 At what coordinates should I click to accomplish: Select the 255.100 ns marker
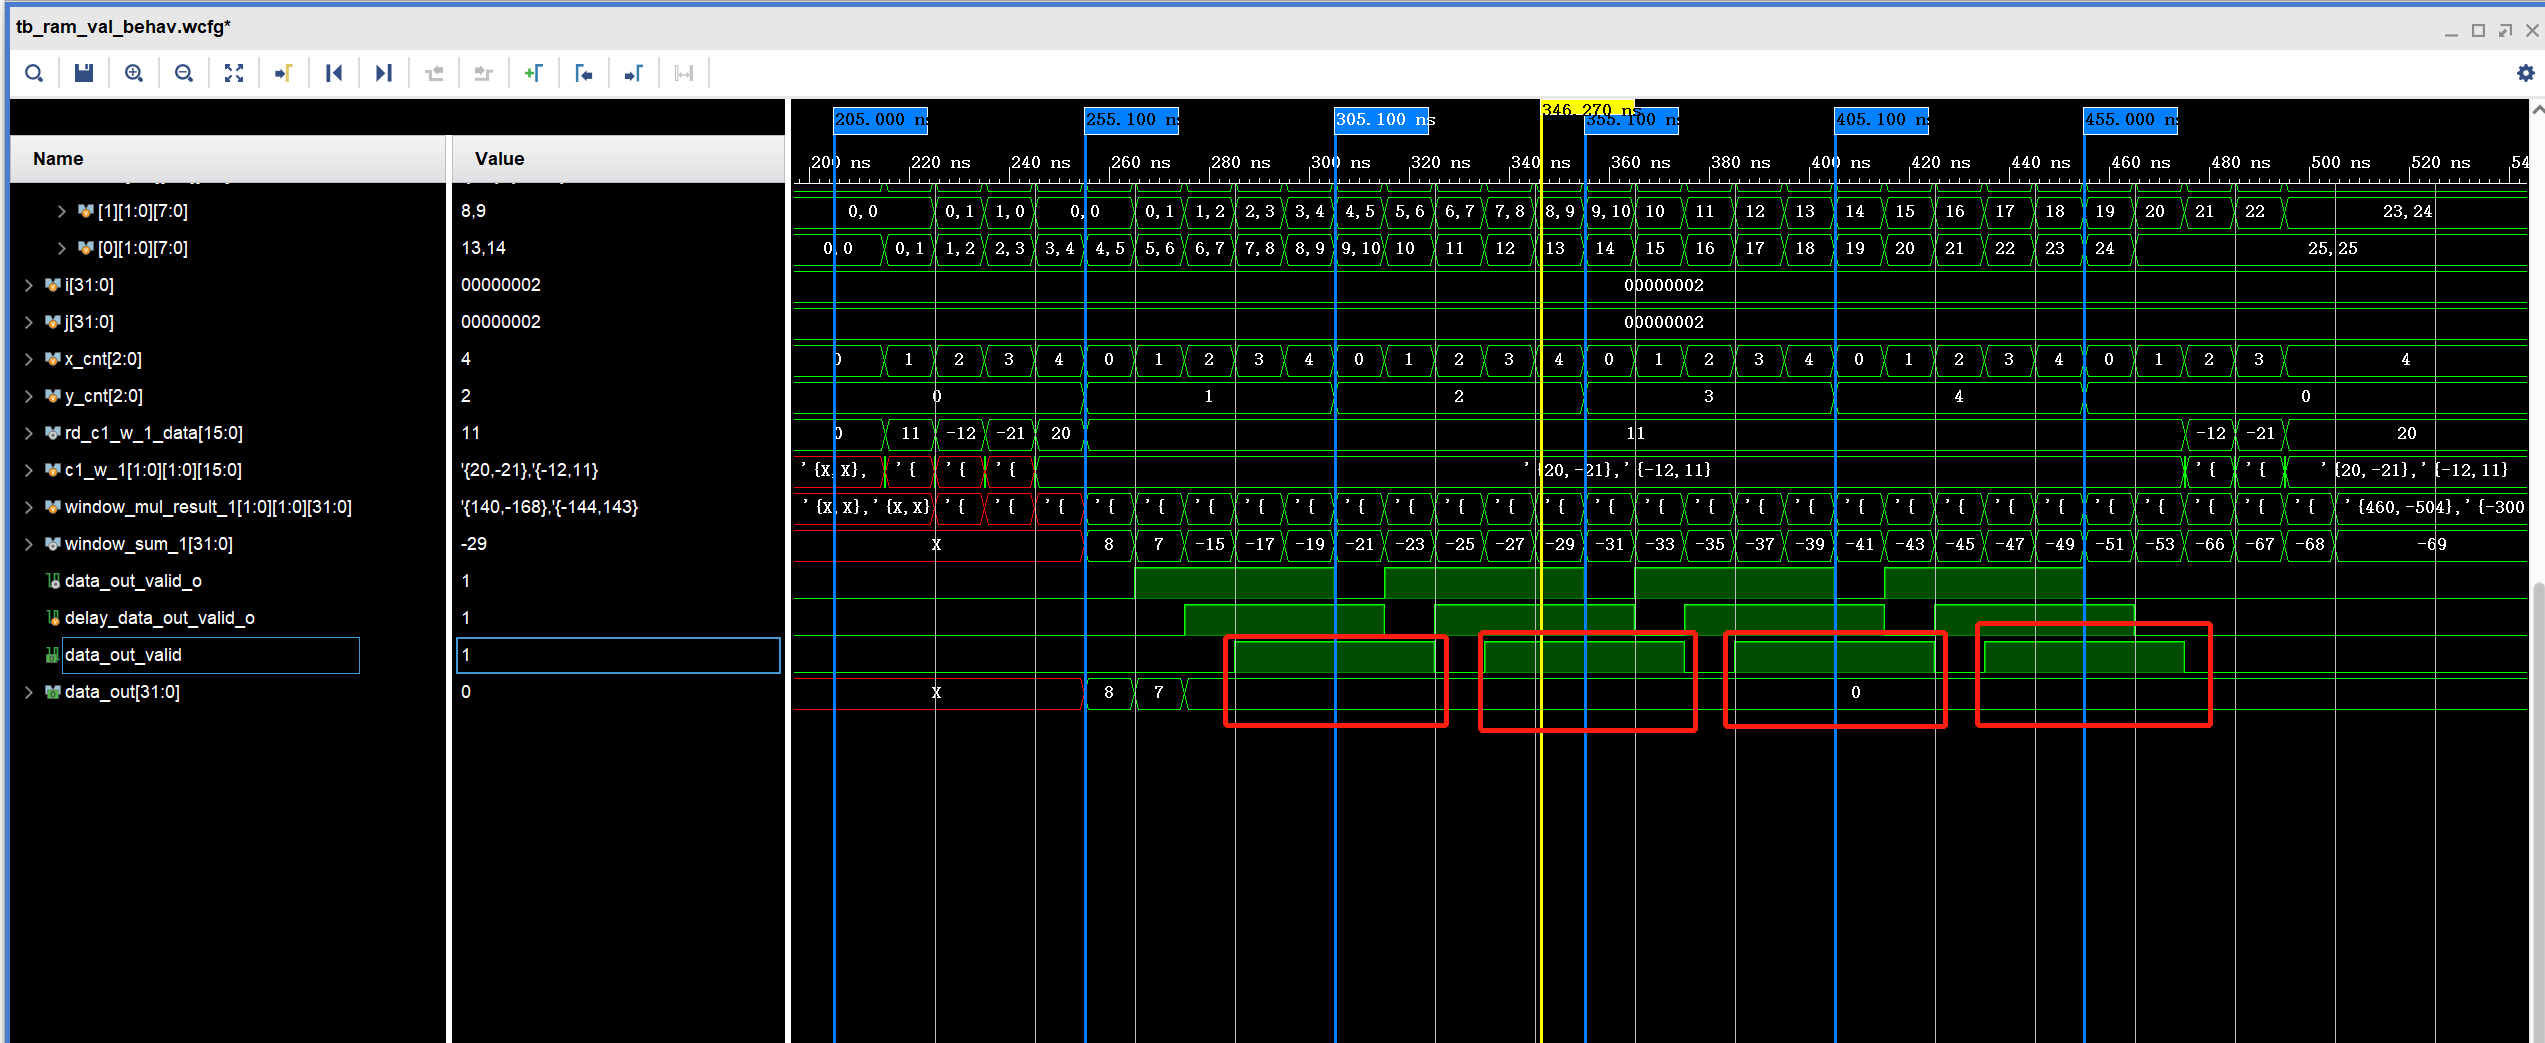click(1131, 120)
